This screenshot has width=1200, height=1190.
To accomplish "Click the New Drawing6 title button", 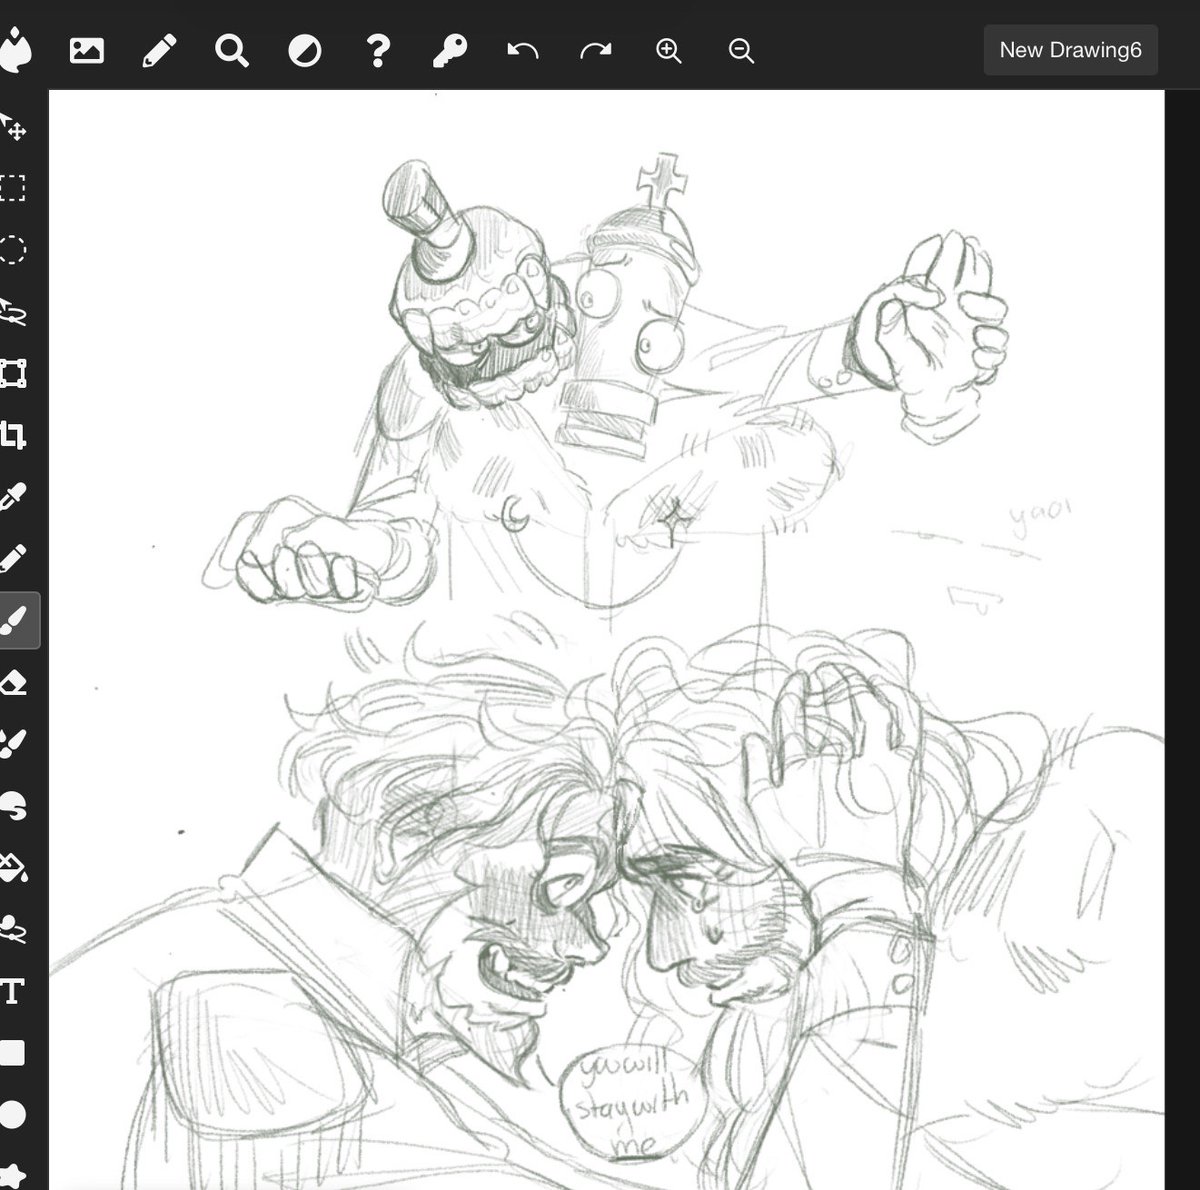I will tap(1071, 50).
